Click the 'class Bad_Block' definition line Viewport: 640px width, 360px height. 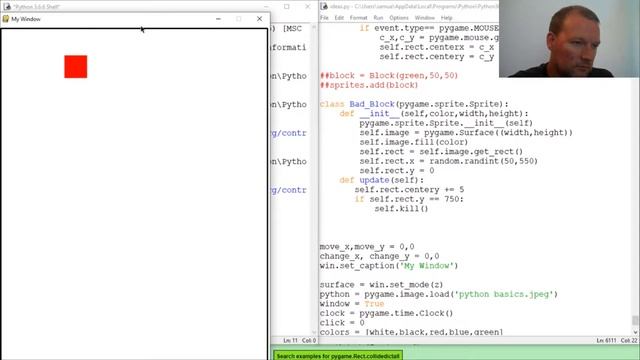click(x=414, y=104)
